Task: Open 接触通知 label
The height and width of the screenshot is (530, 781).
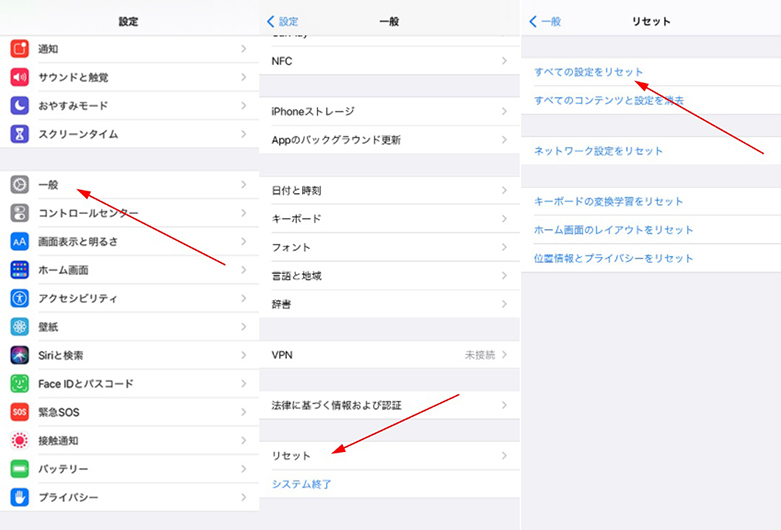Action: (x=58, y=440)
